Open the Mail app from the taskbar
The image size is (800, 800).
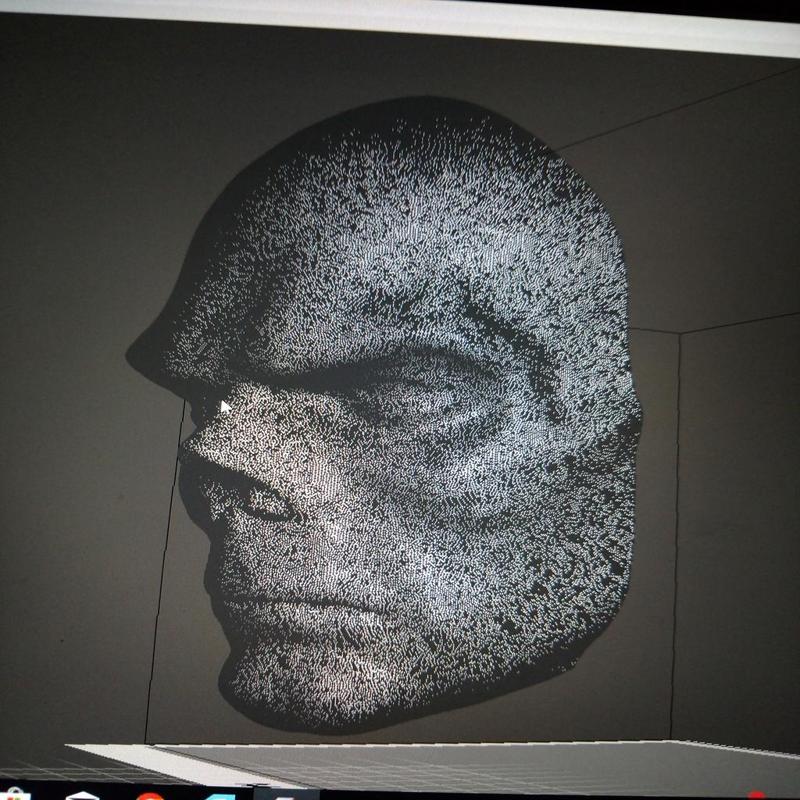point(80,795)
